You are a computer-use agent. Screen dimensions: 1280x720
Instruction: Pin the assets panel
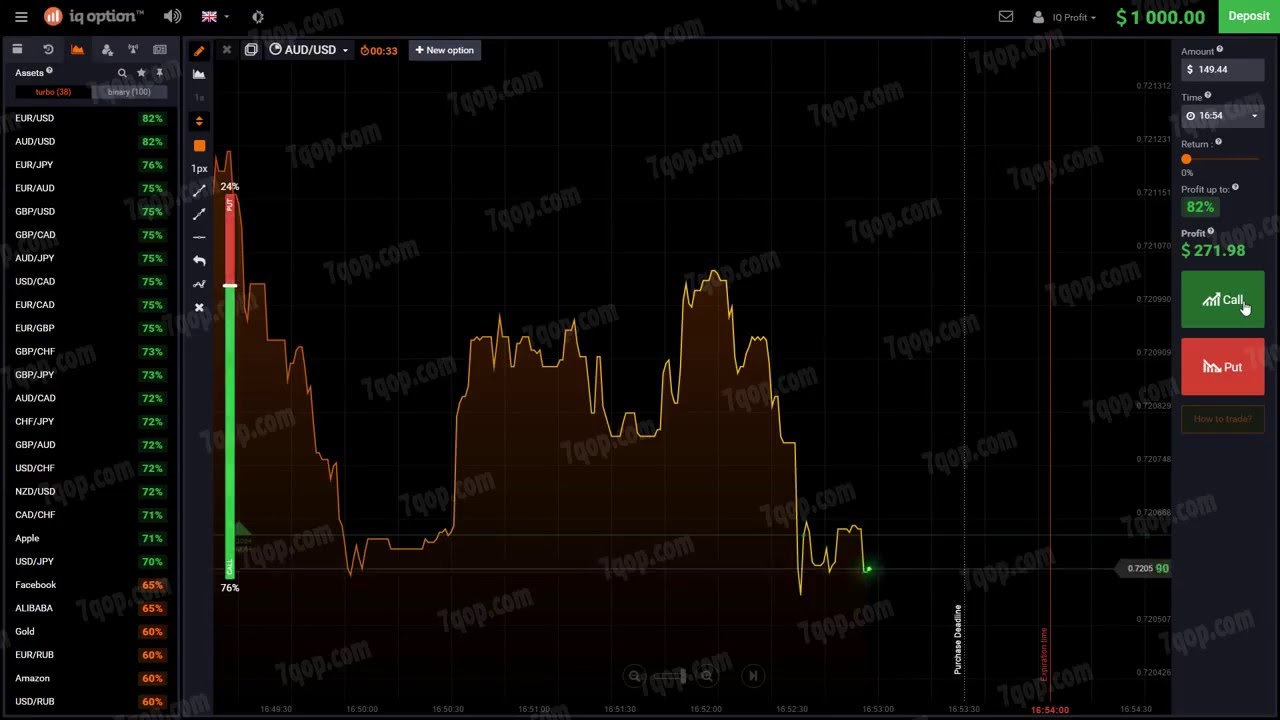click(x=159, y=73)
